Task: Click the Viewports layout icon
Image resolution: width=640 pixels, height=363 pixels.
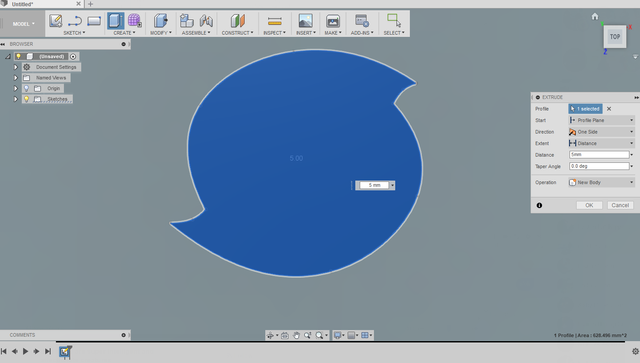Action: [364, 335]
